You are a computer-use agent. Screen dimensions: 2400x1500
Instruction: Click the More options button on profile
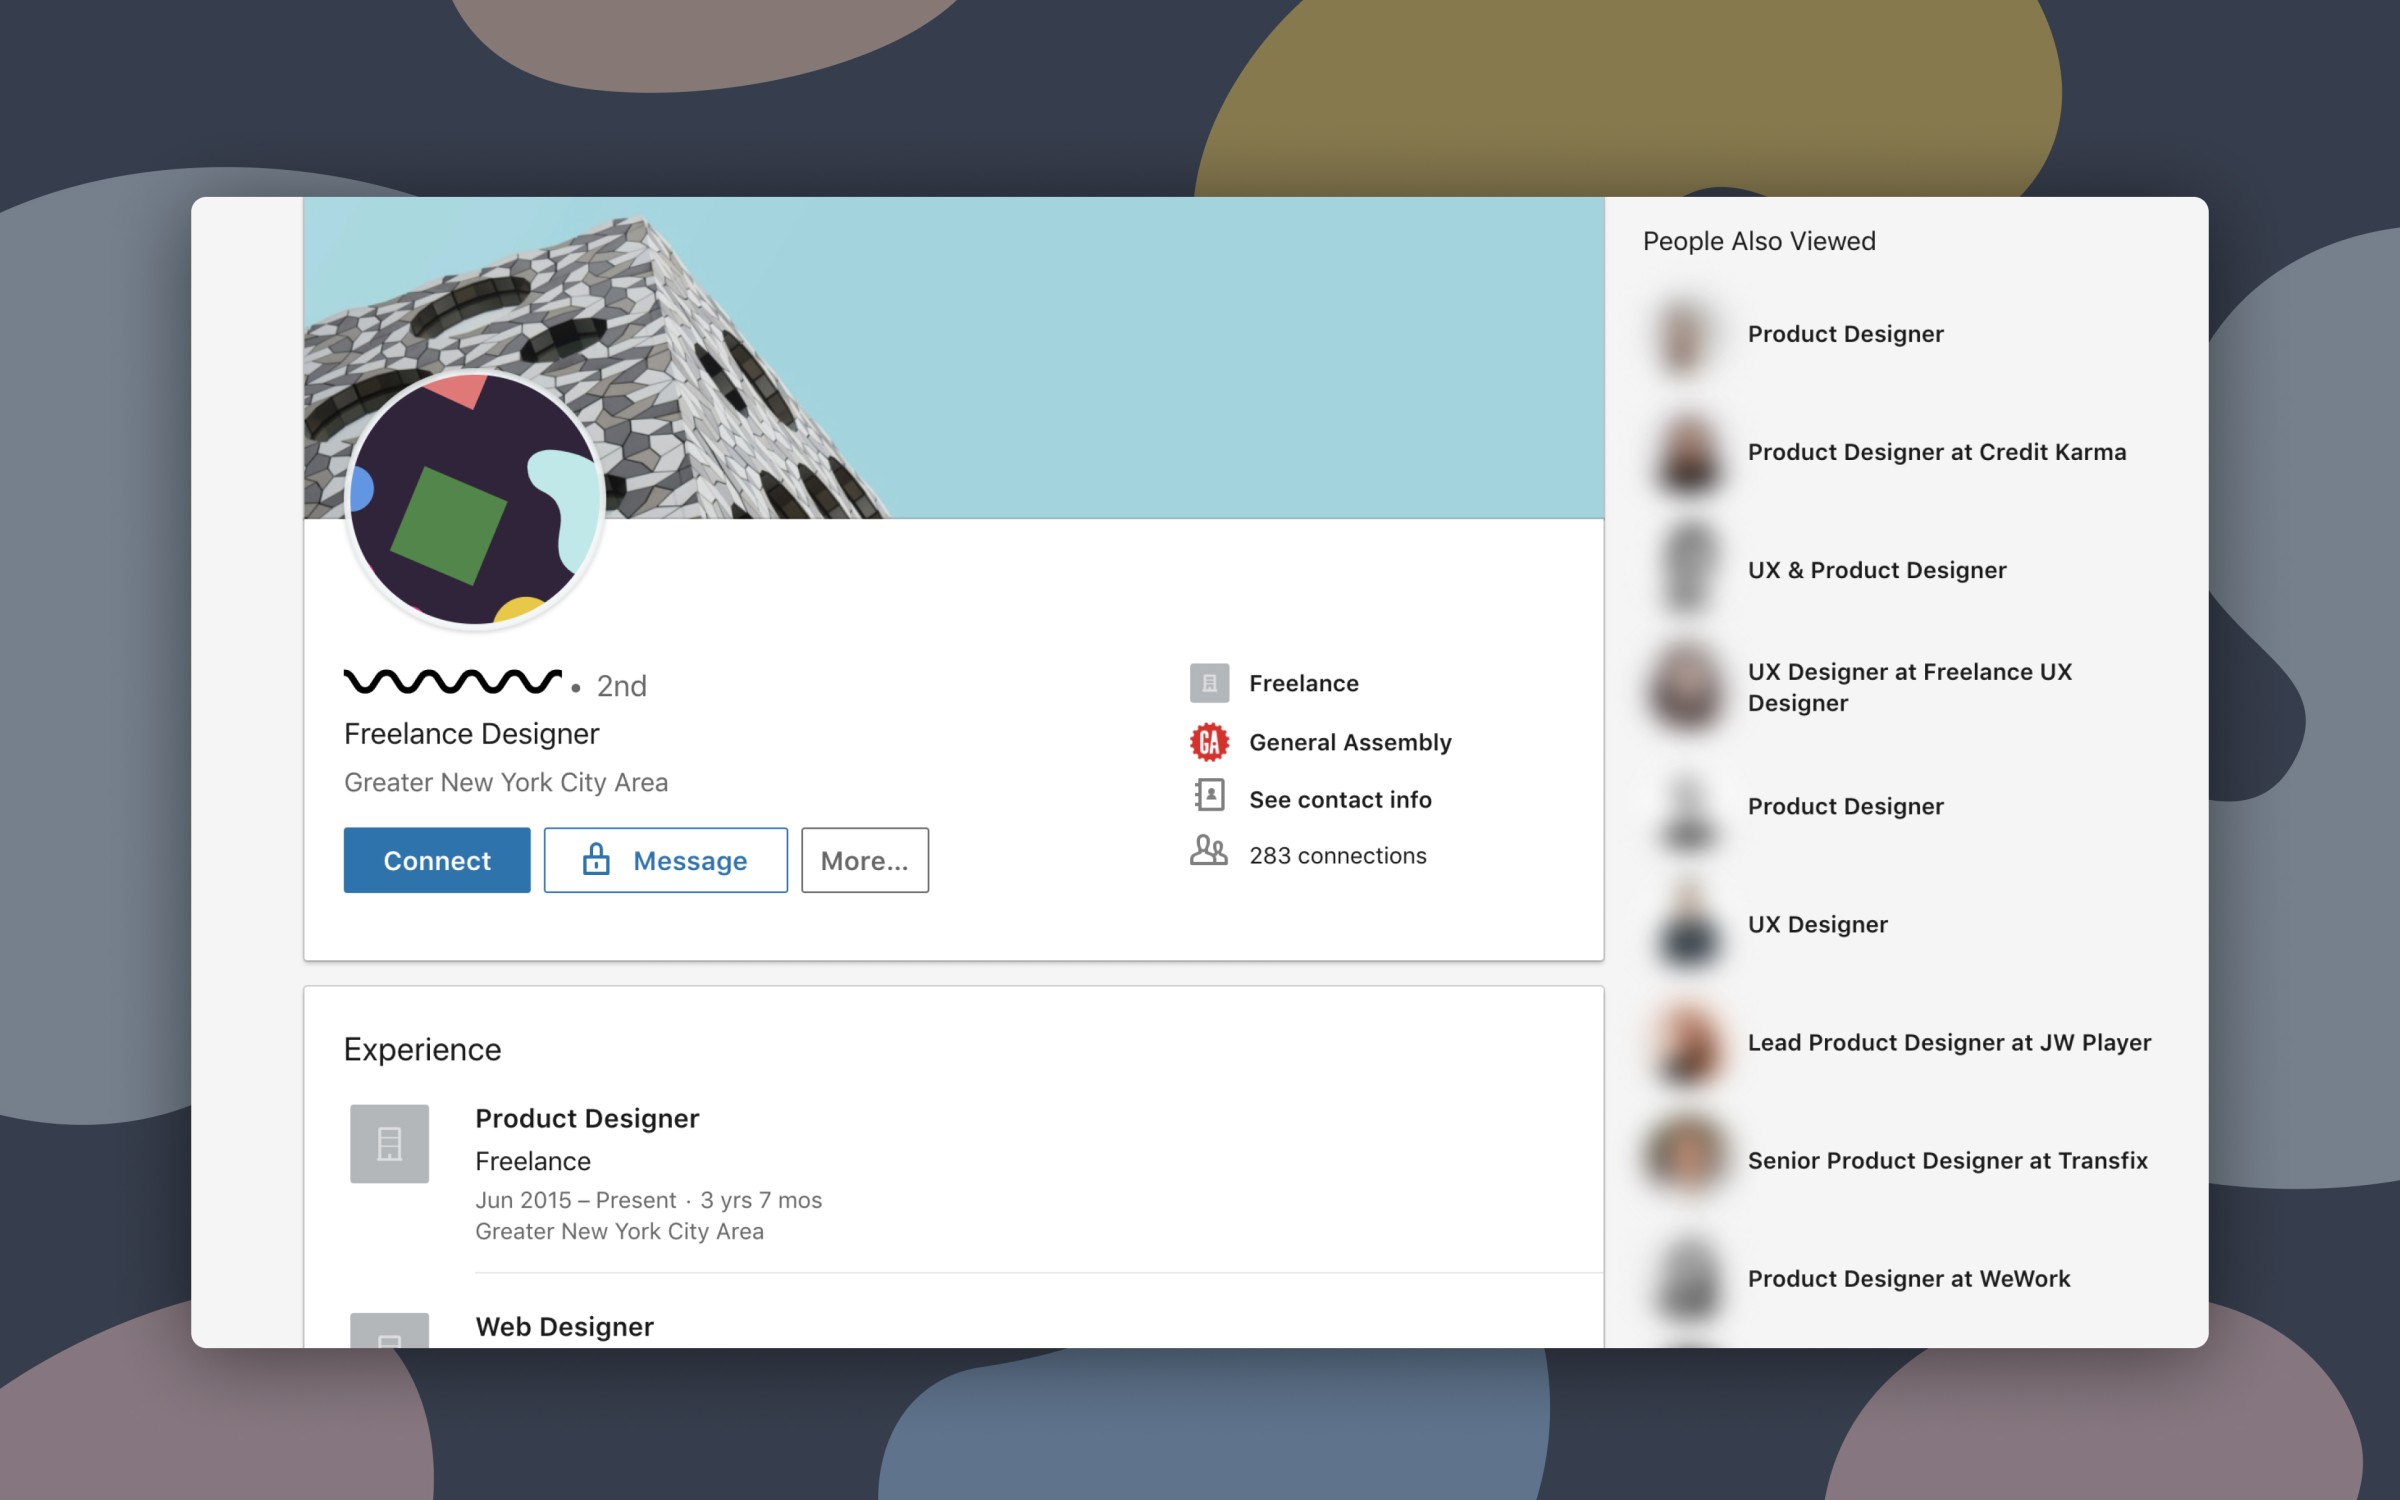[x=864, y=859]
